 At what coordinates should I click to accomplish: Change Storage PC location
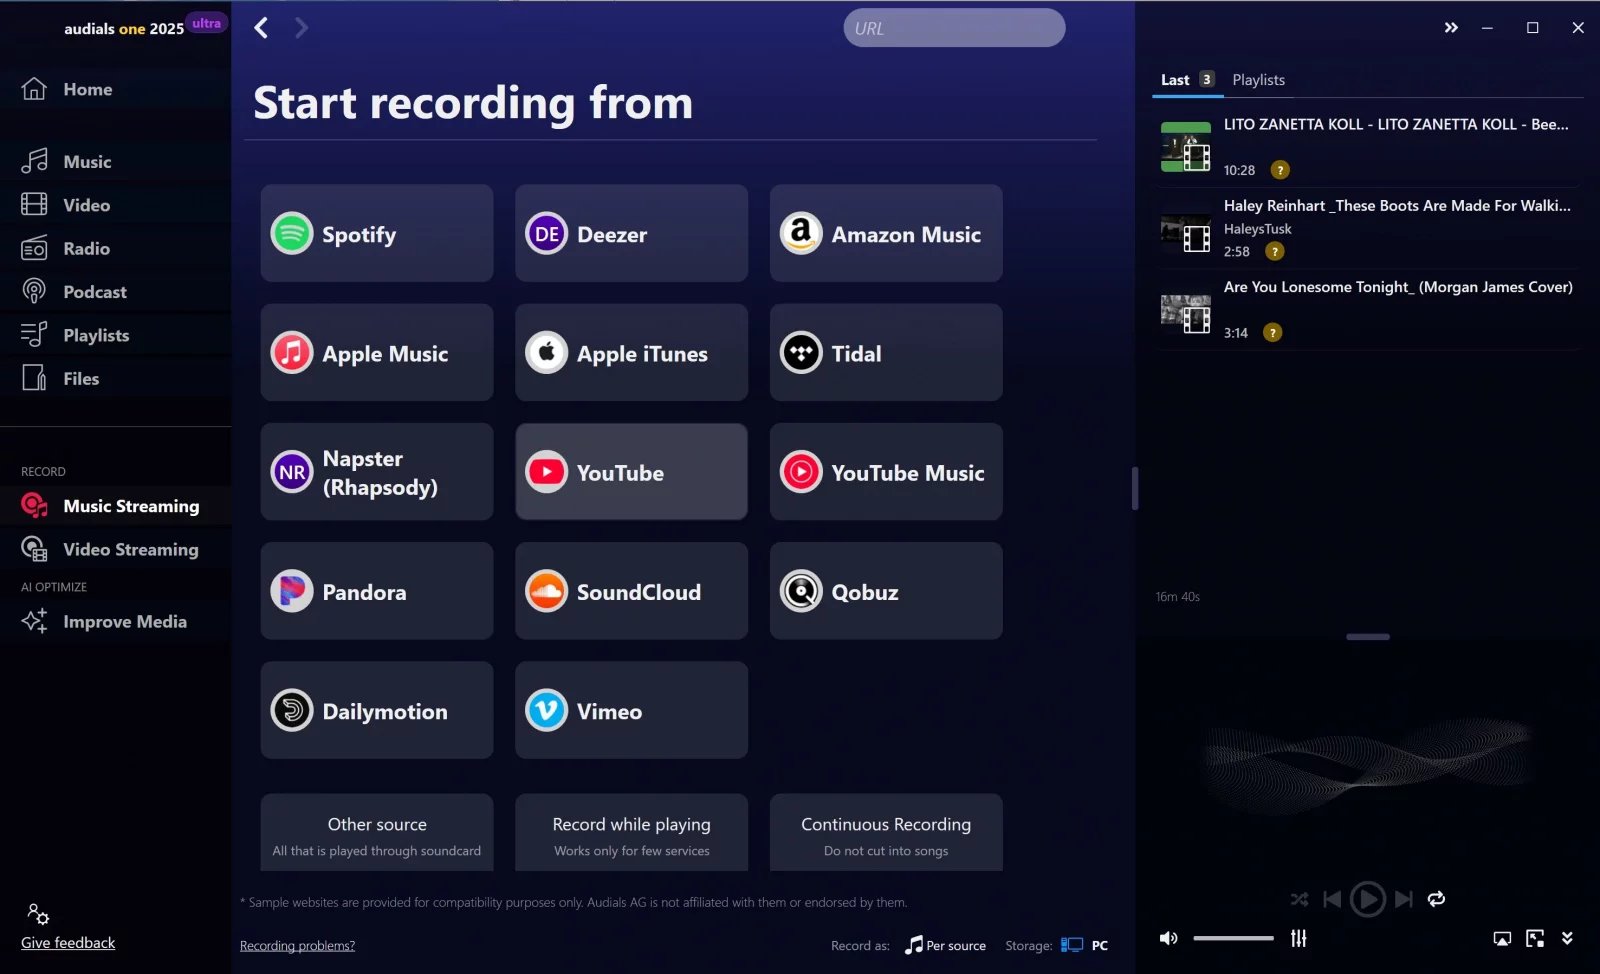pyautogui.click(x=1085, y=945)
